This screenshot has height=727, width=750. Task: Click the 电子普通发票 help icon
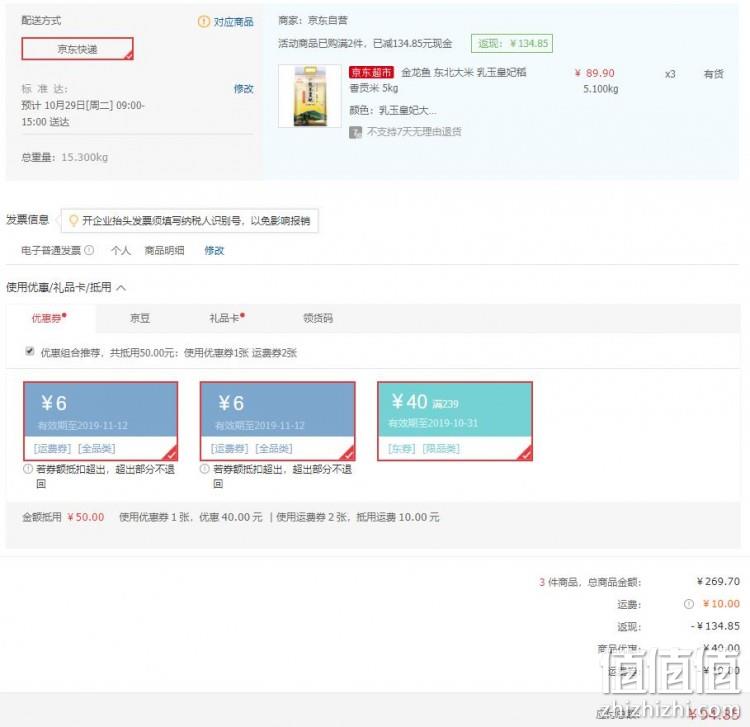(89, 250)
